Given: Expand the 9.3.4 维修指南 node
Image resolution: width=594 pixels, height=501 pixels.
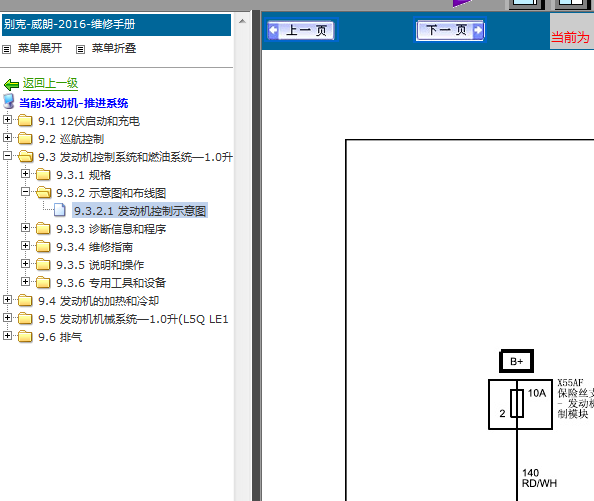Looking at the screenshot, I should [x=25, y=246].
